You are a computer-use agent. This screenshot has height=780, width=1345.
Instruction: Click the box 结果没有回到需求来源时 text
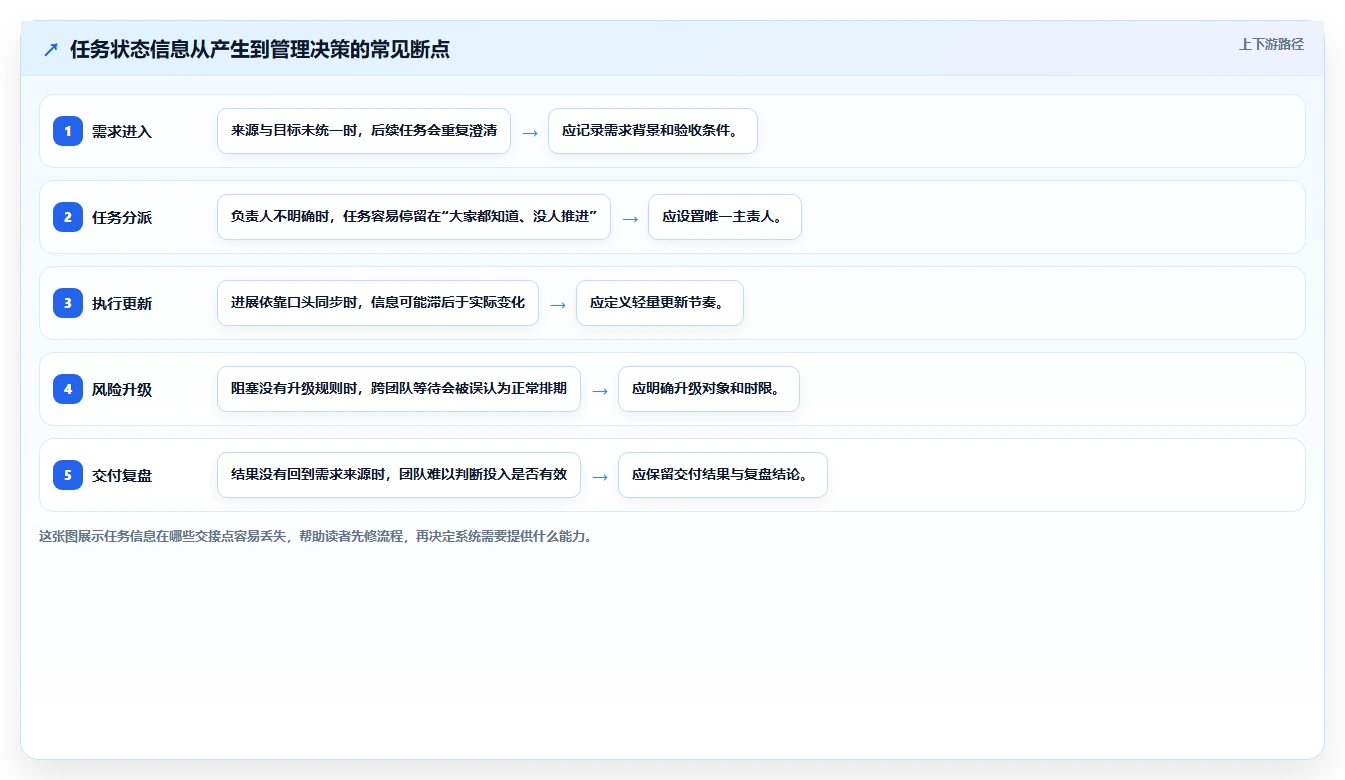point(399,475)
